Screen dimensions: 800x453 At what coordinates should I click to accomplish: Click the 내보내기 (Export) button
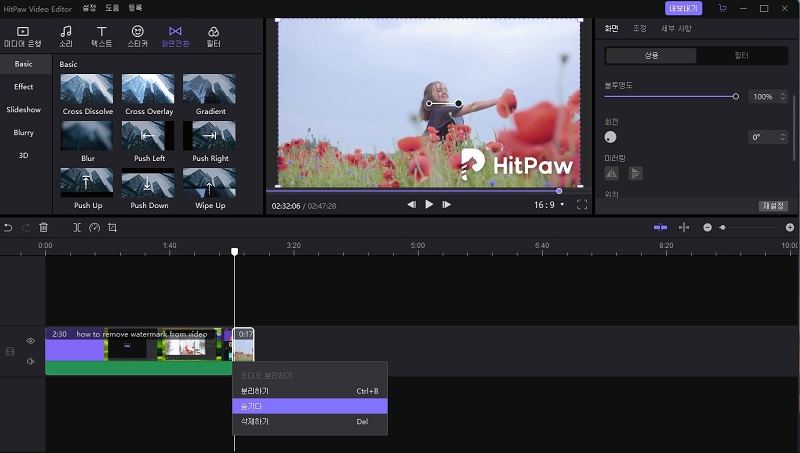(683, 8)
